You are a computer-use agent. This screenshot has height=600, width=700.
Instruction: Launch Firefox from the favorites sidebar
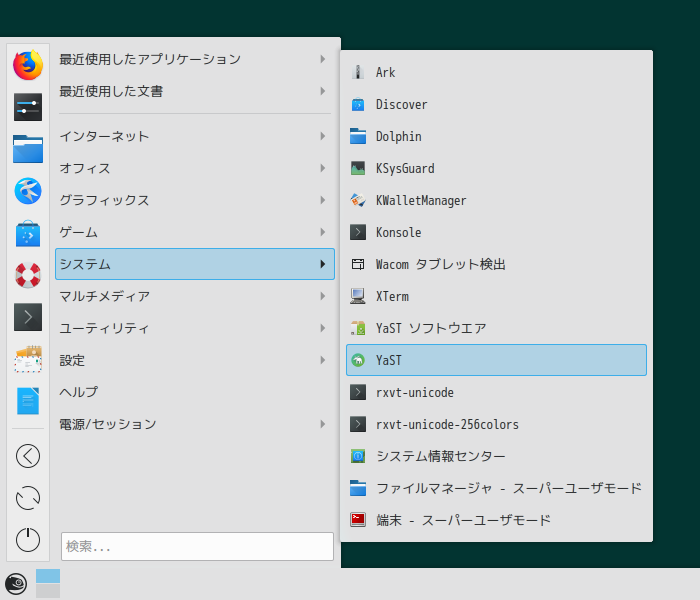(x=28, y=65)
